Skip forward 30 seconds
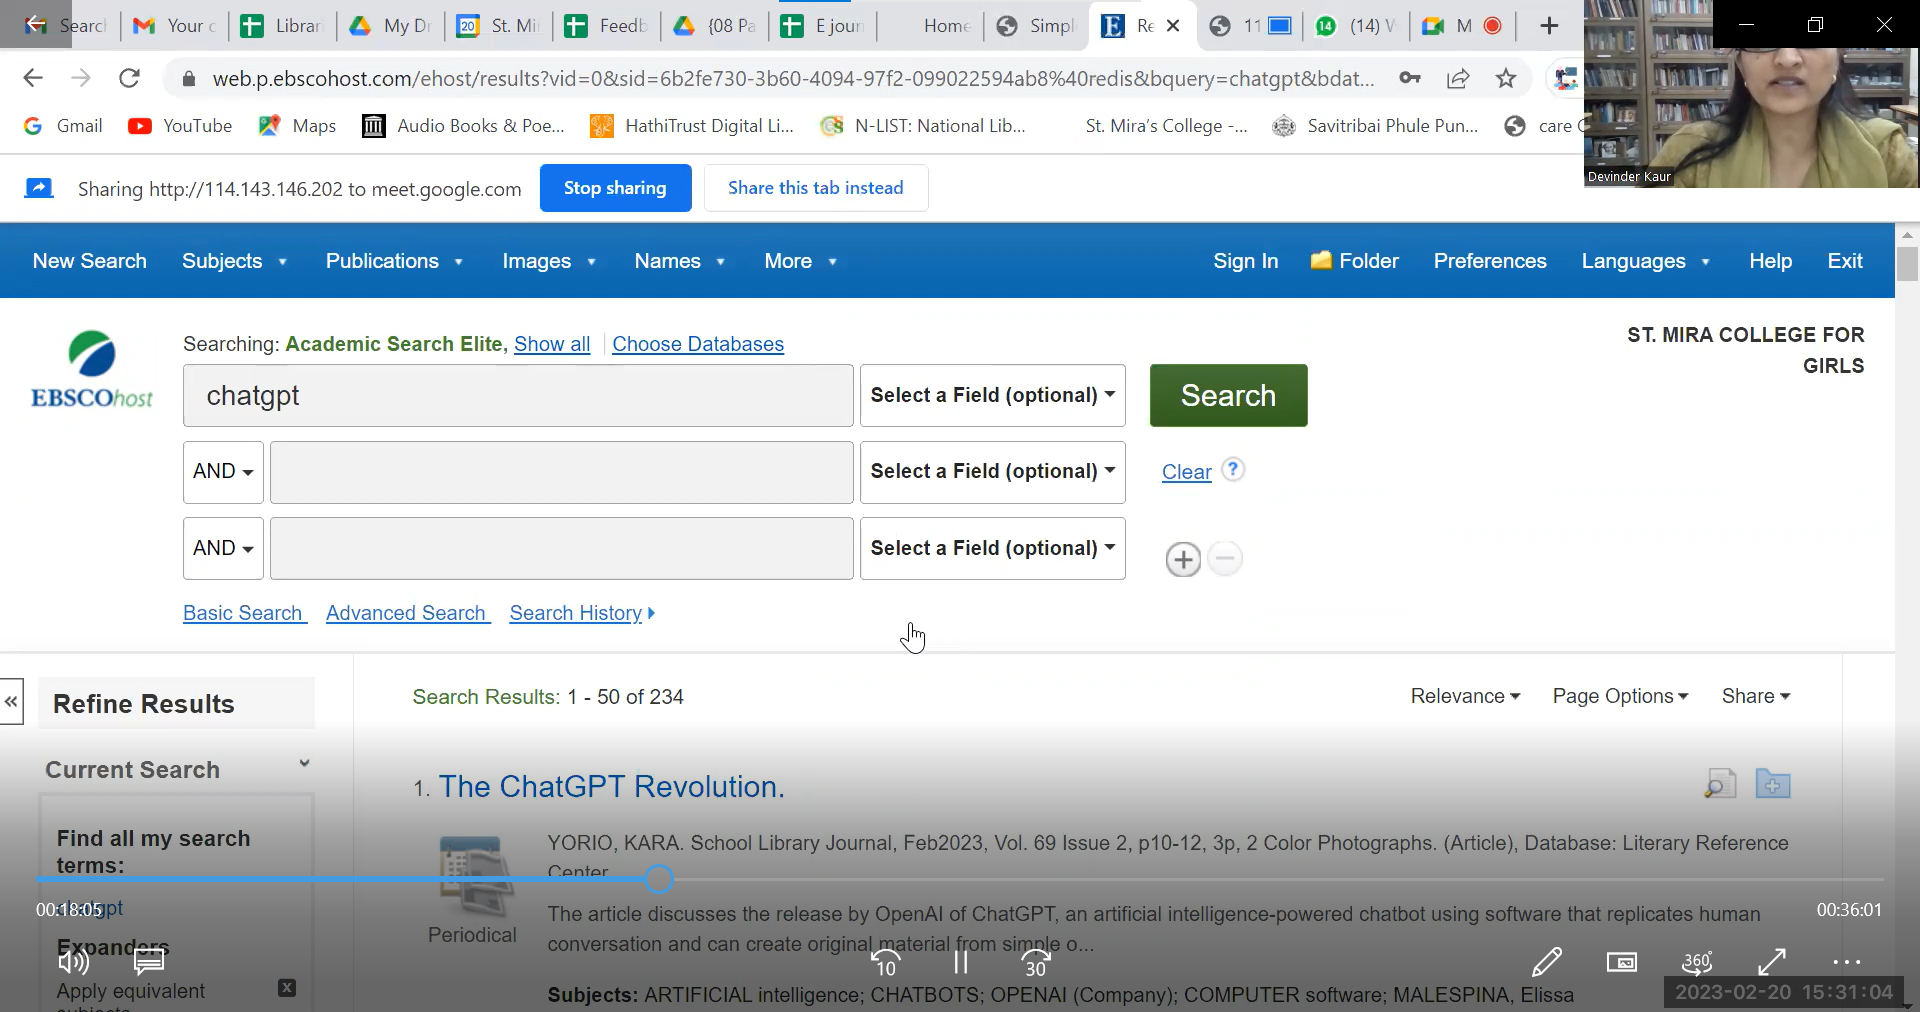Image resolution: width=1920 pixels, height=1012 pixels. click(1036, 963)
